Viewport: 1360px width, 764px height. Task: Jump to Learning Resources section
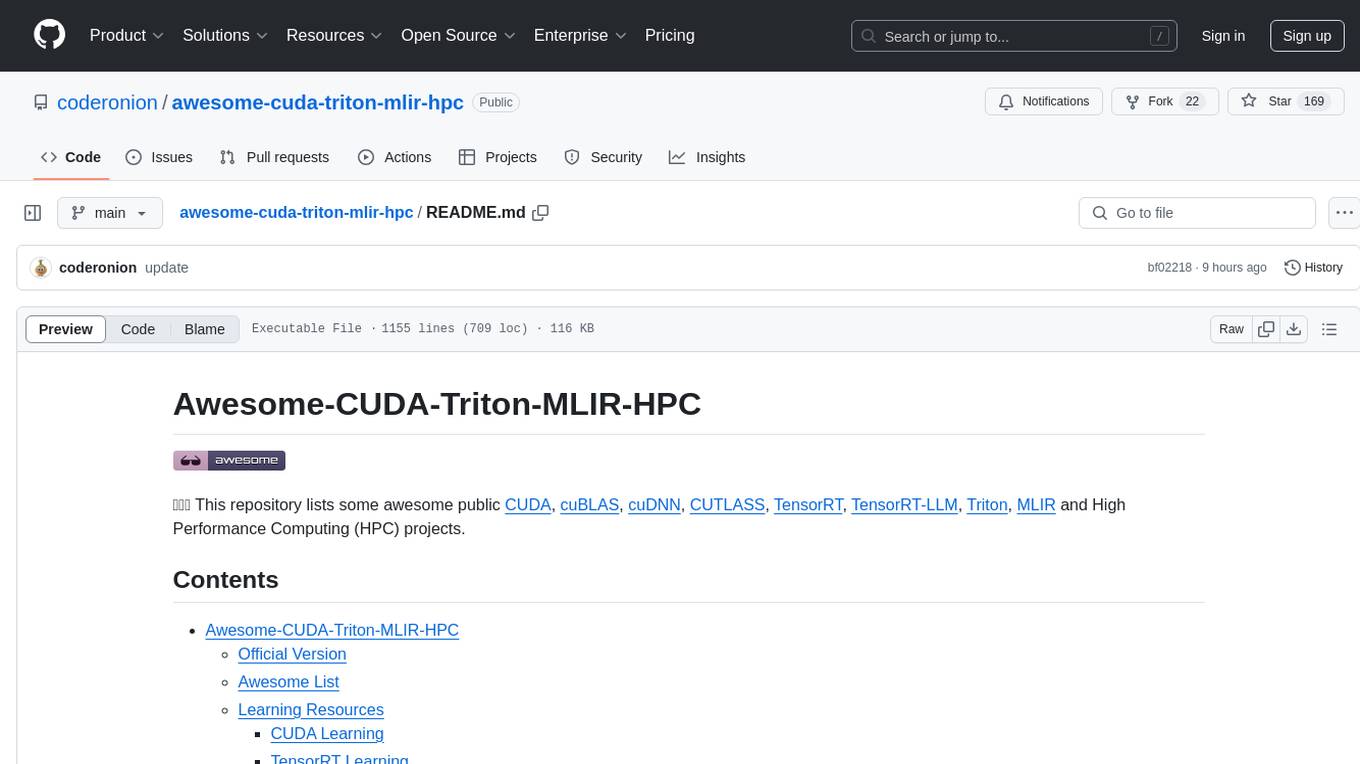(311, 710)
